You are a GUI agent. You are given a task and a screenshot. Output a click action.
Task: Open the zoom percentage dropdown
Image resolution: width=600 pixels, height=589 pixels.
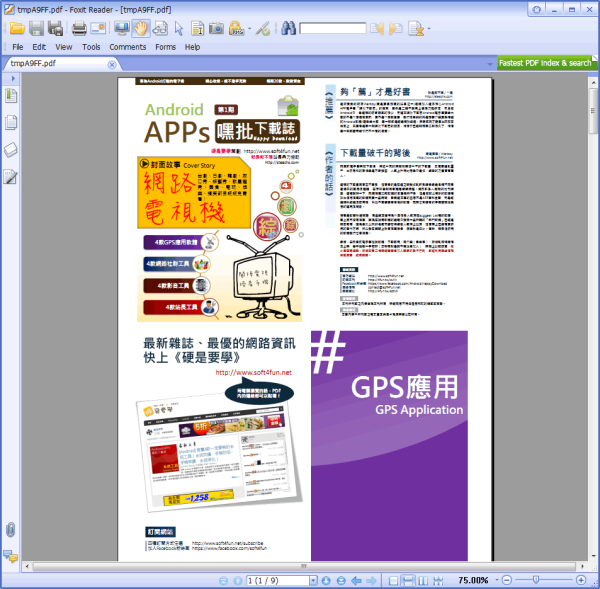click(496, 580)
